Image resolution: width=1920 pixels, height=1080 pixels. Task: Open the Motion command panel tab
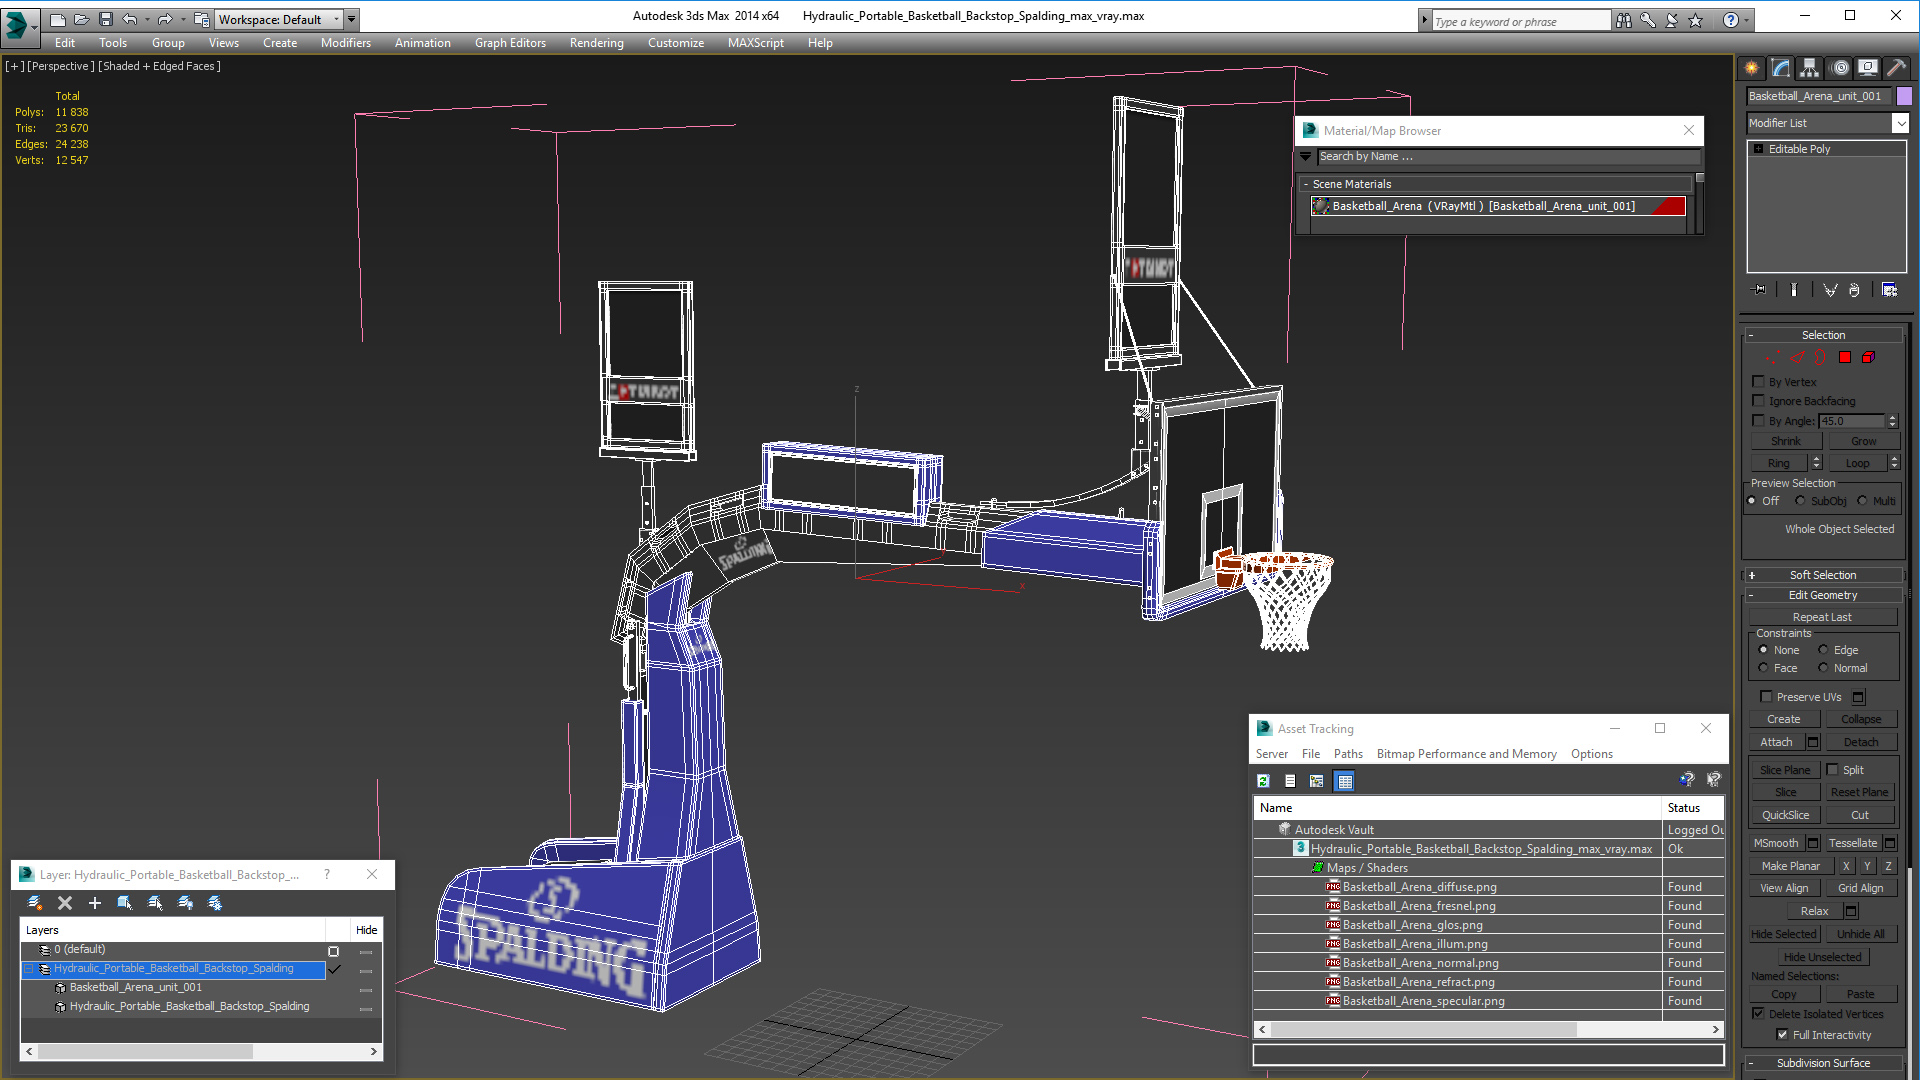pos(1839,68)
